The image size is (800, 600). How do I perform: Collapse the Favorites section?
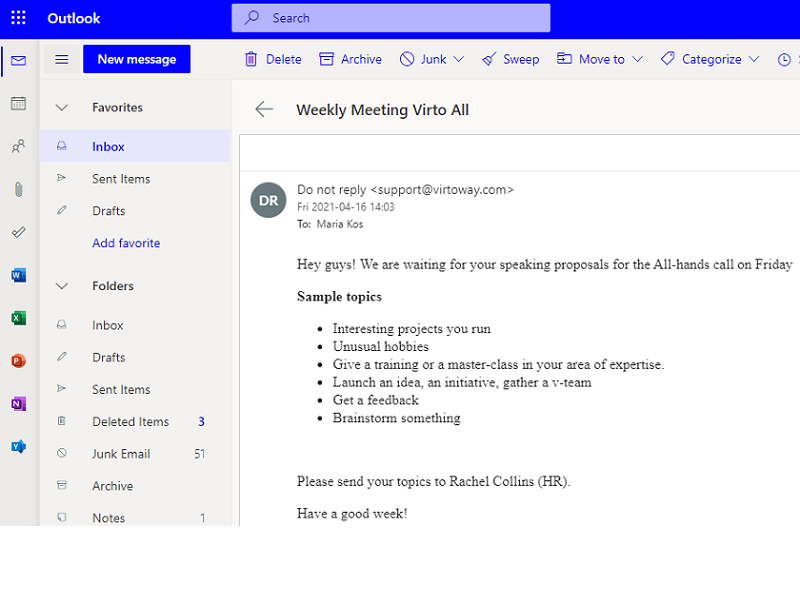[x=64, y=107]
